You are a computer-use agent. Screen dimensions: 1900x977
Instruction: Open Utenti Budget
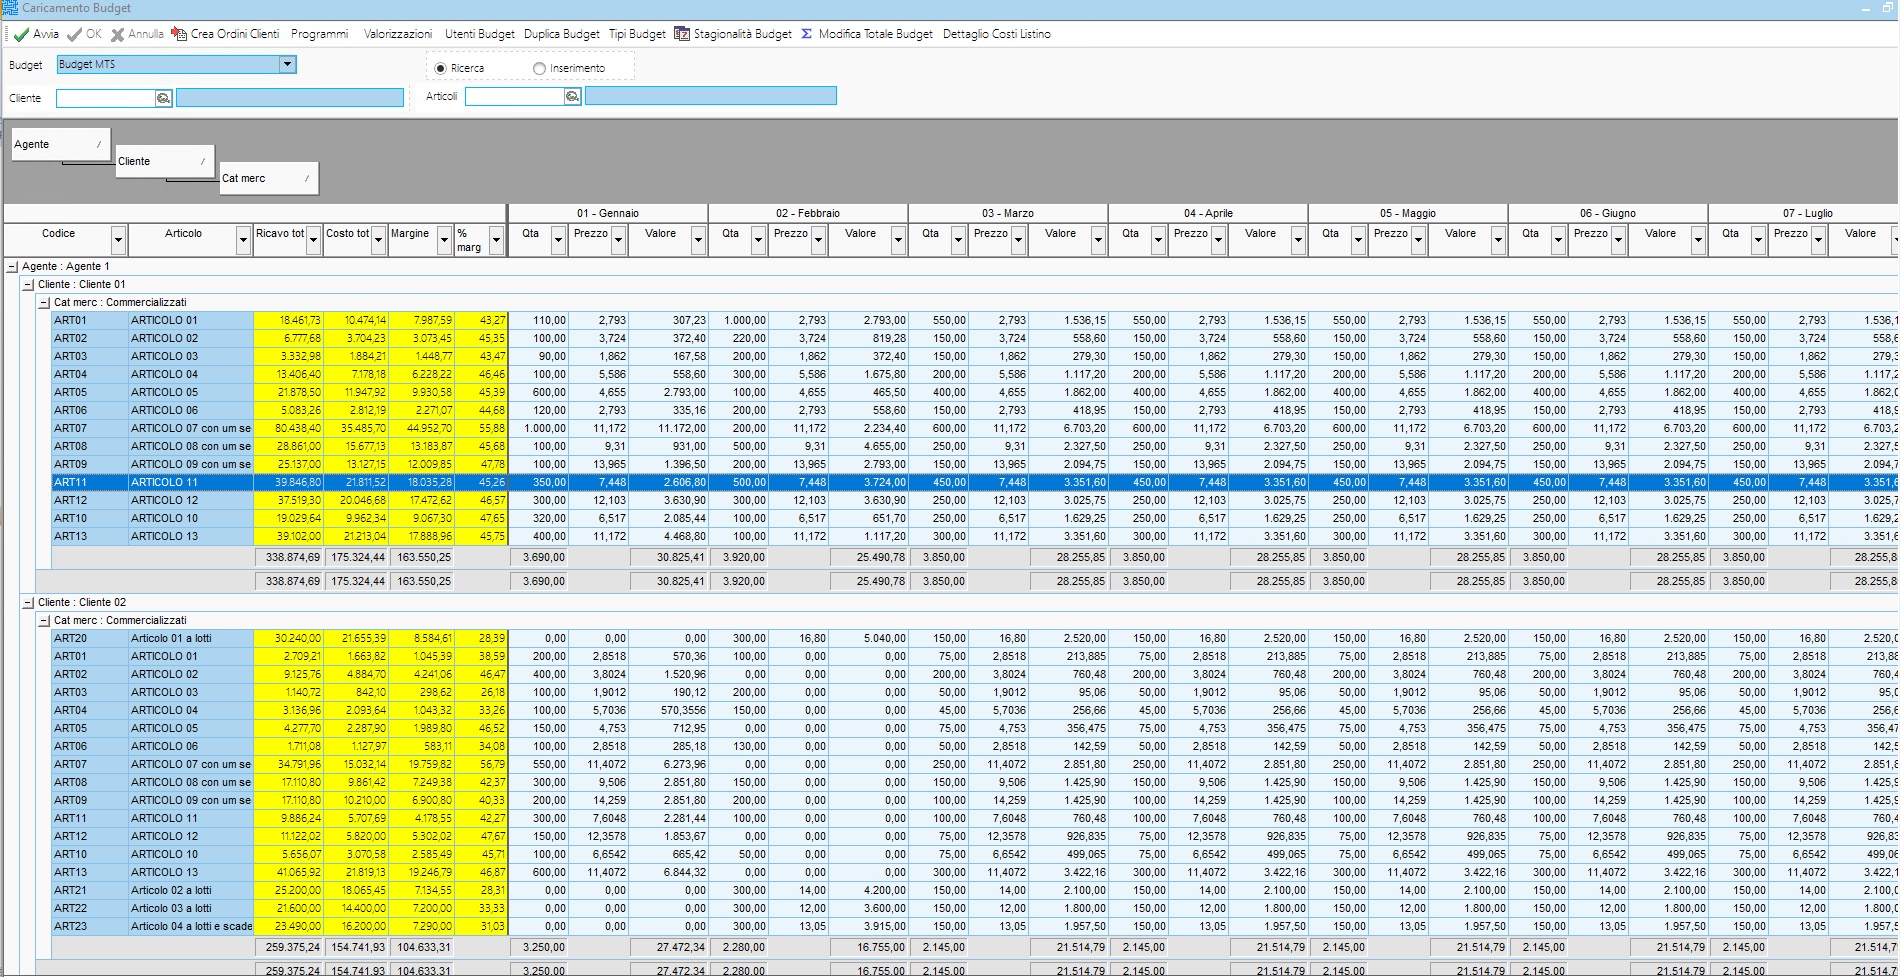click(x=480, y=34)
